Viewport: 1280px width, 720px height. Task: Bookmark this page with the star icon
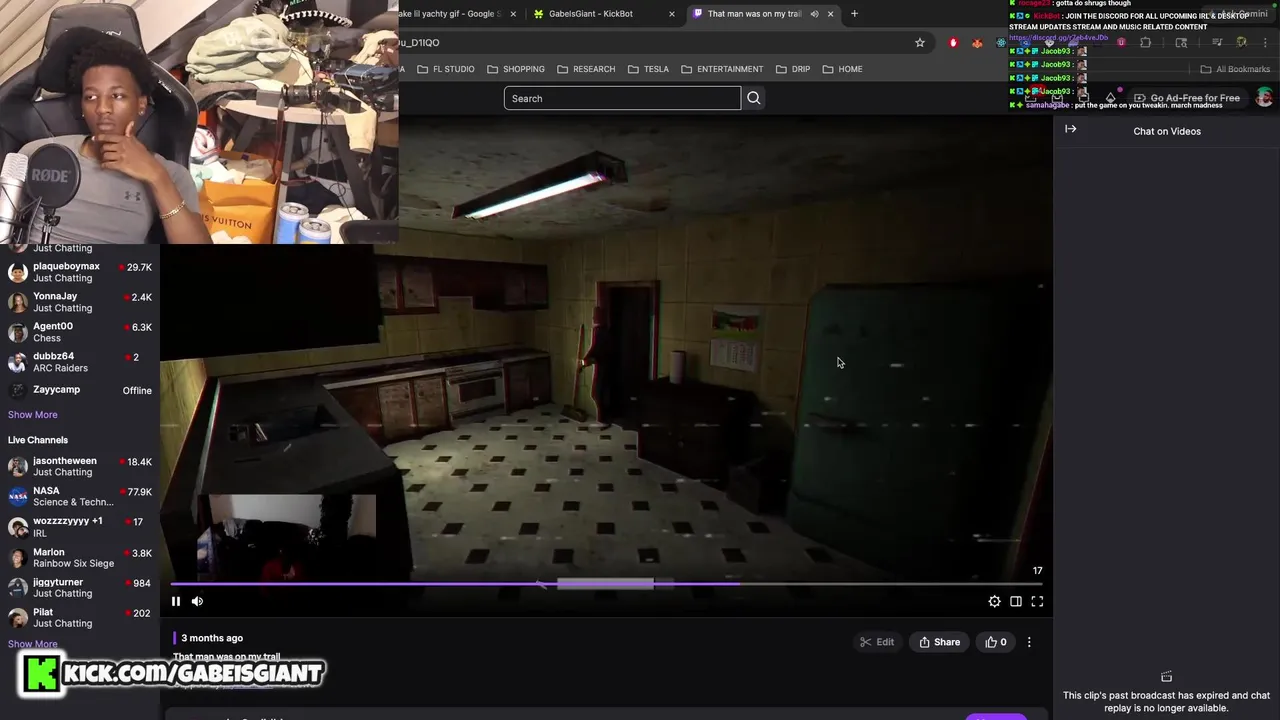[x=920, y=42]
